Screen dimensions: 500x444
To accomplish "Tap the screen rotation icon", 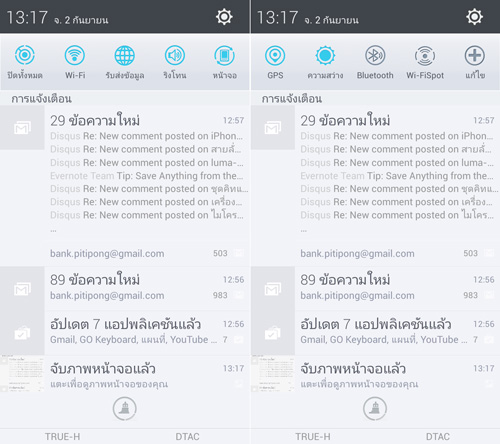I will click(225, 55).
